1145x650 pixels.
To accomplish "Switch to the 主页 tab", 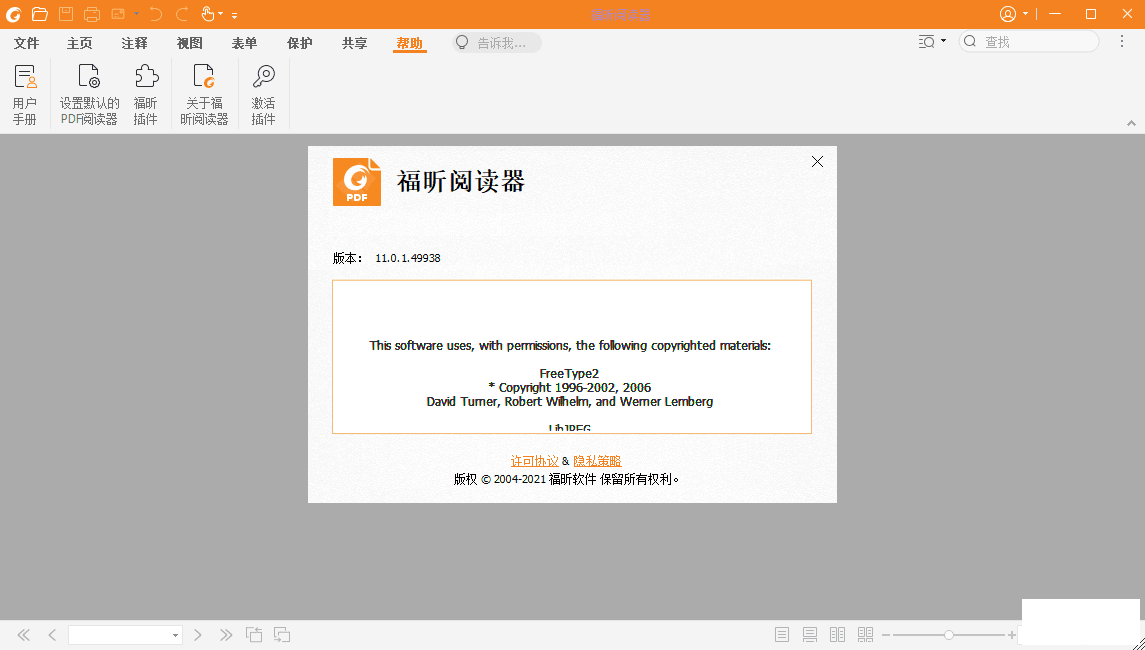I will 80,43.
